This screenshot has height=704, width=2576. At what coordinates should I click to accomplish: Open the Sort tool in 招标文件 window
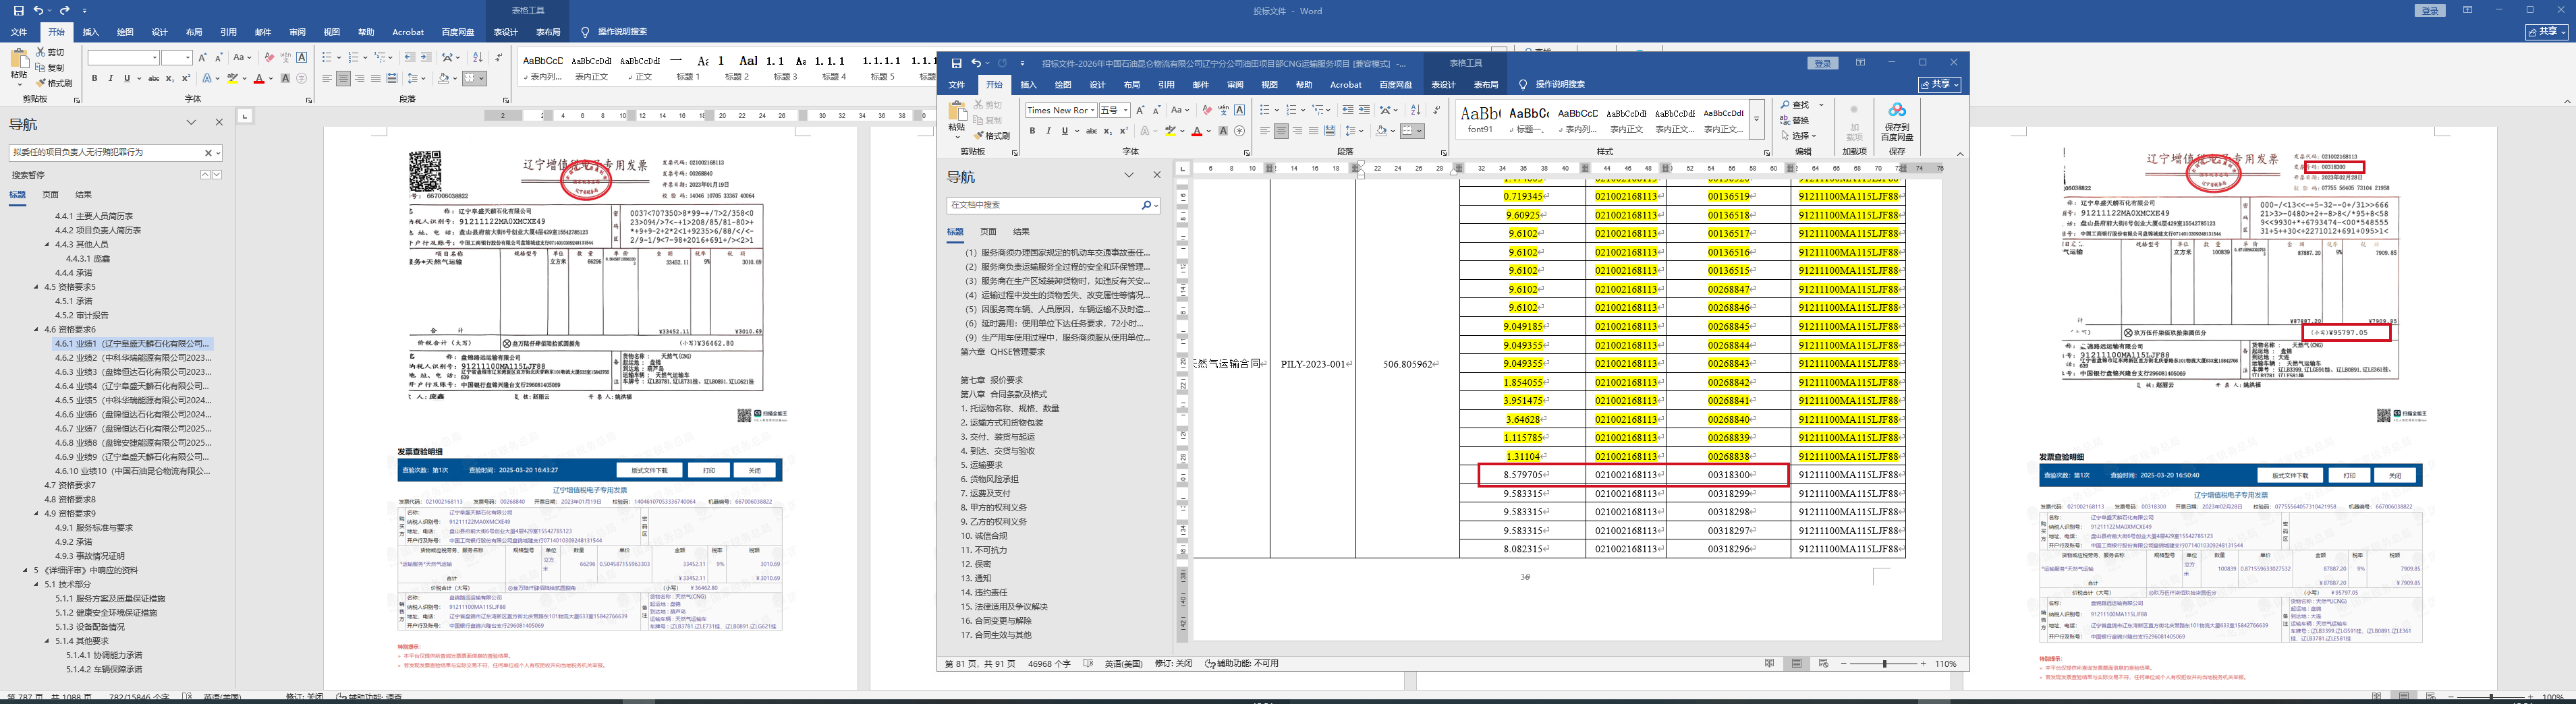(x=1415, y=110)
